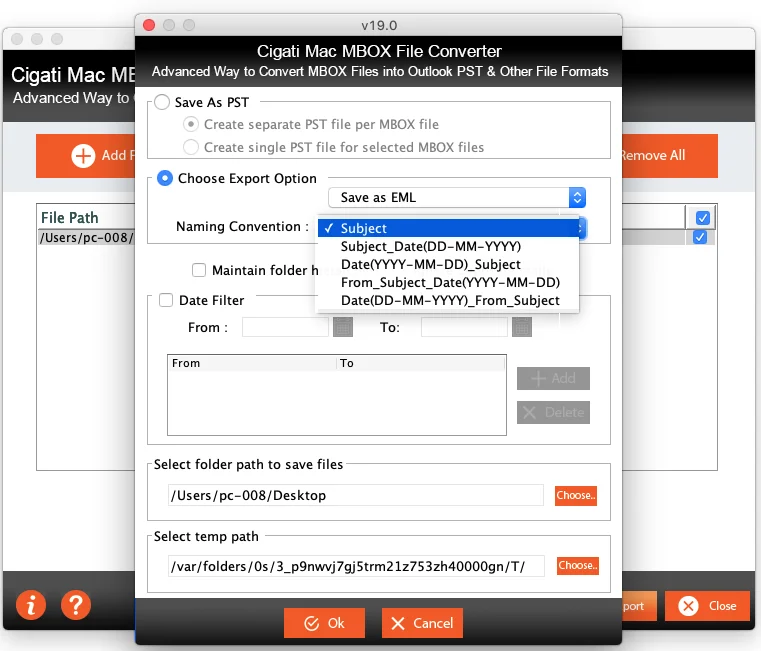Enable the Date Filter checkbox
Screen dimensions: 761x651
(x=166, y=300)
